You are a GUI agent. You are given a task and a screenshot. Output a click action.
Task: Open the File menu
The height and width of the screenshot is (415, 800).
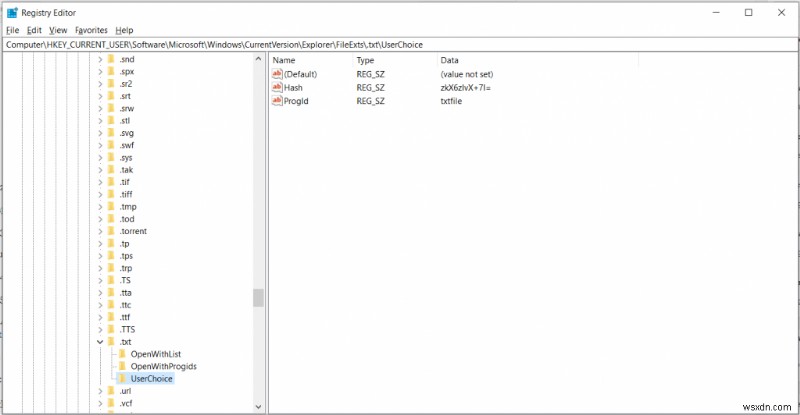click(12, 30)
